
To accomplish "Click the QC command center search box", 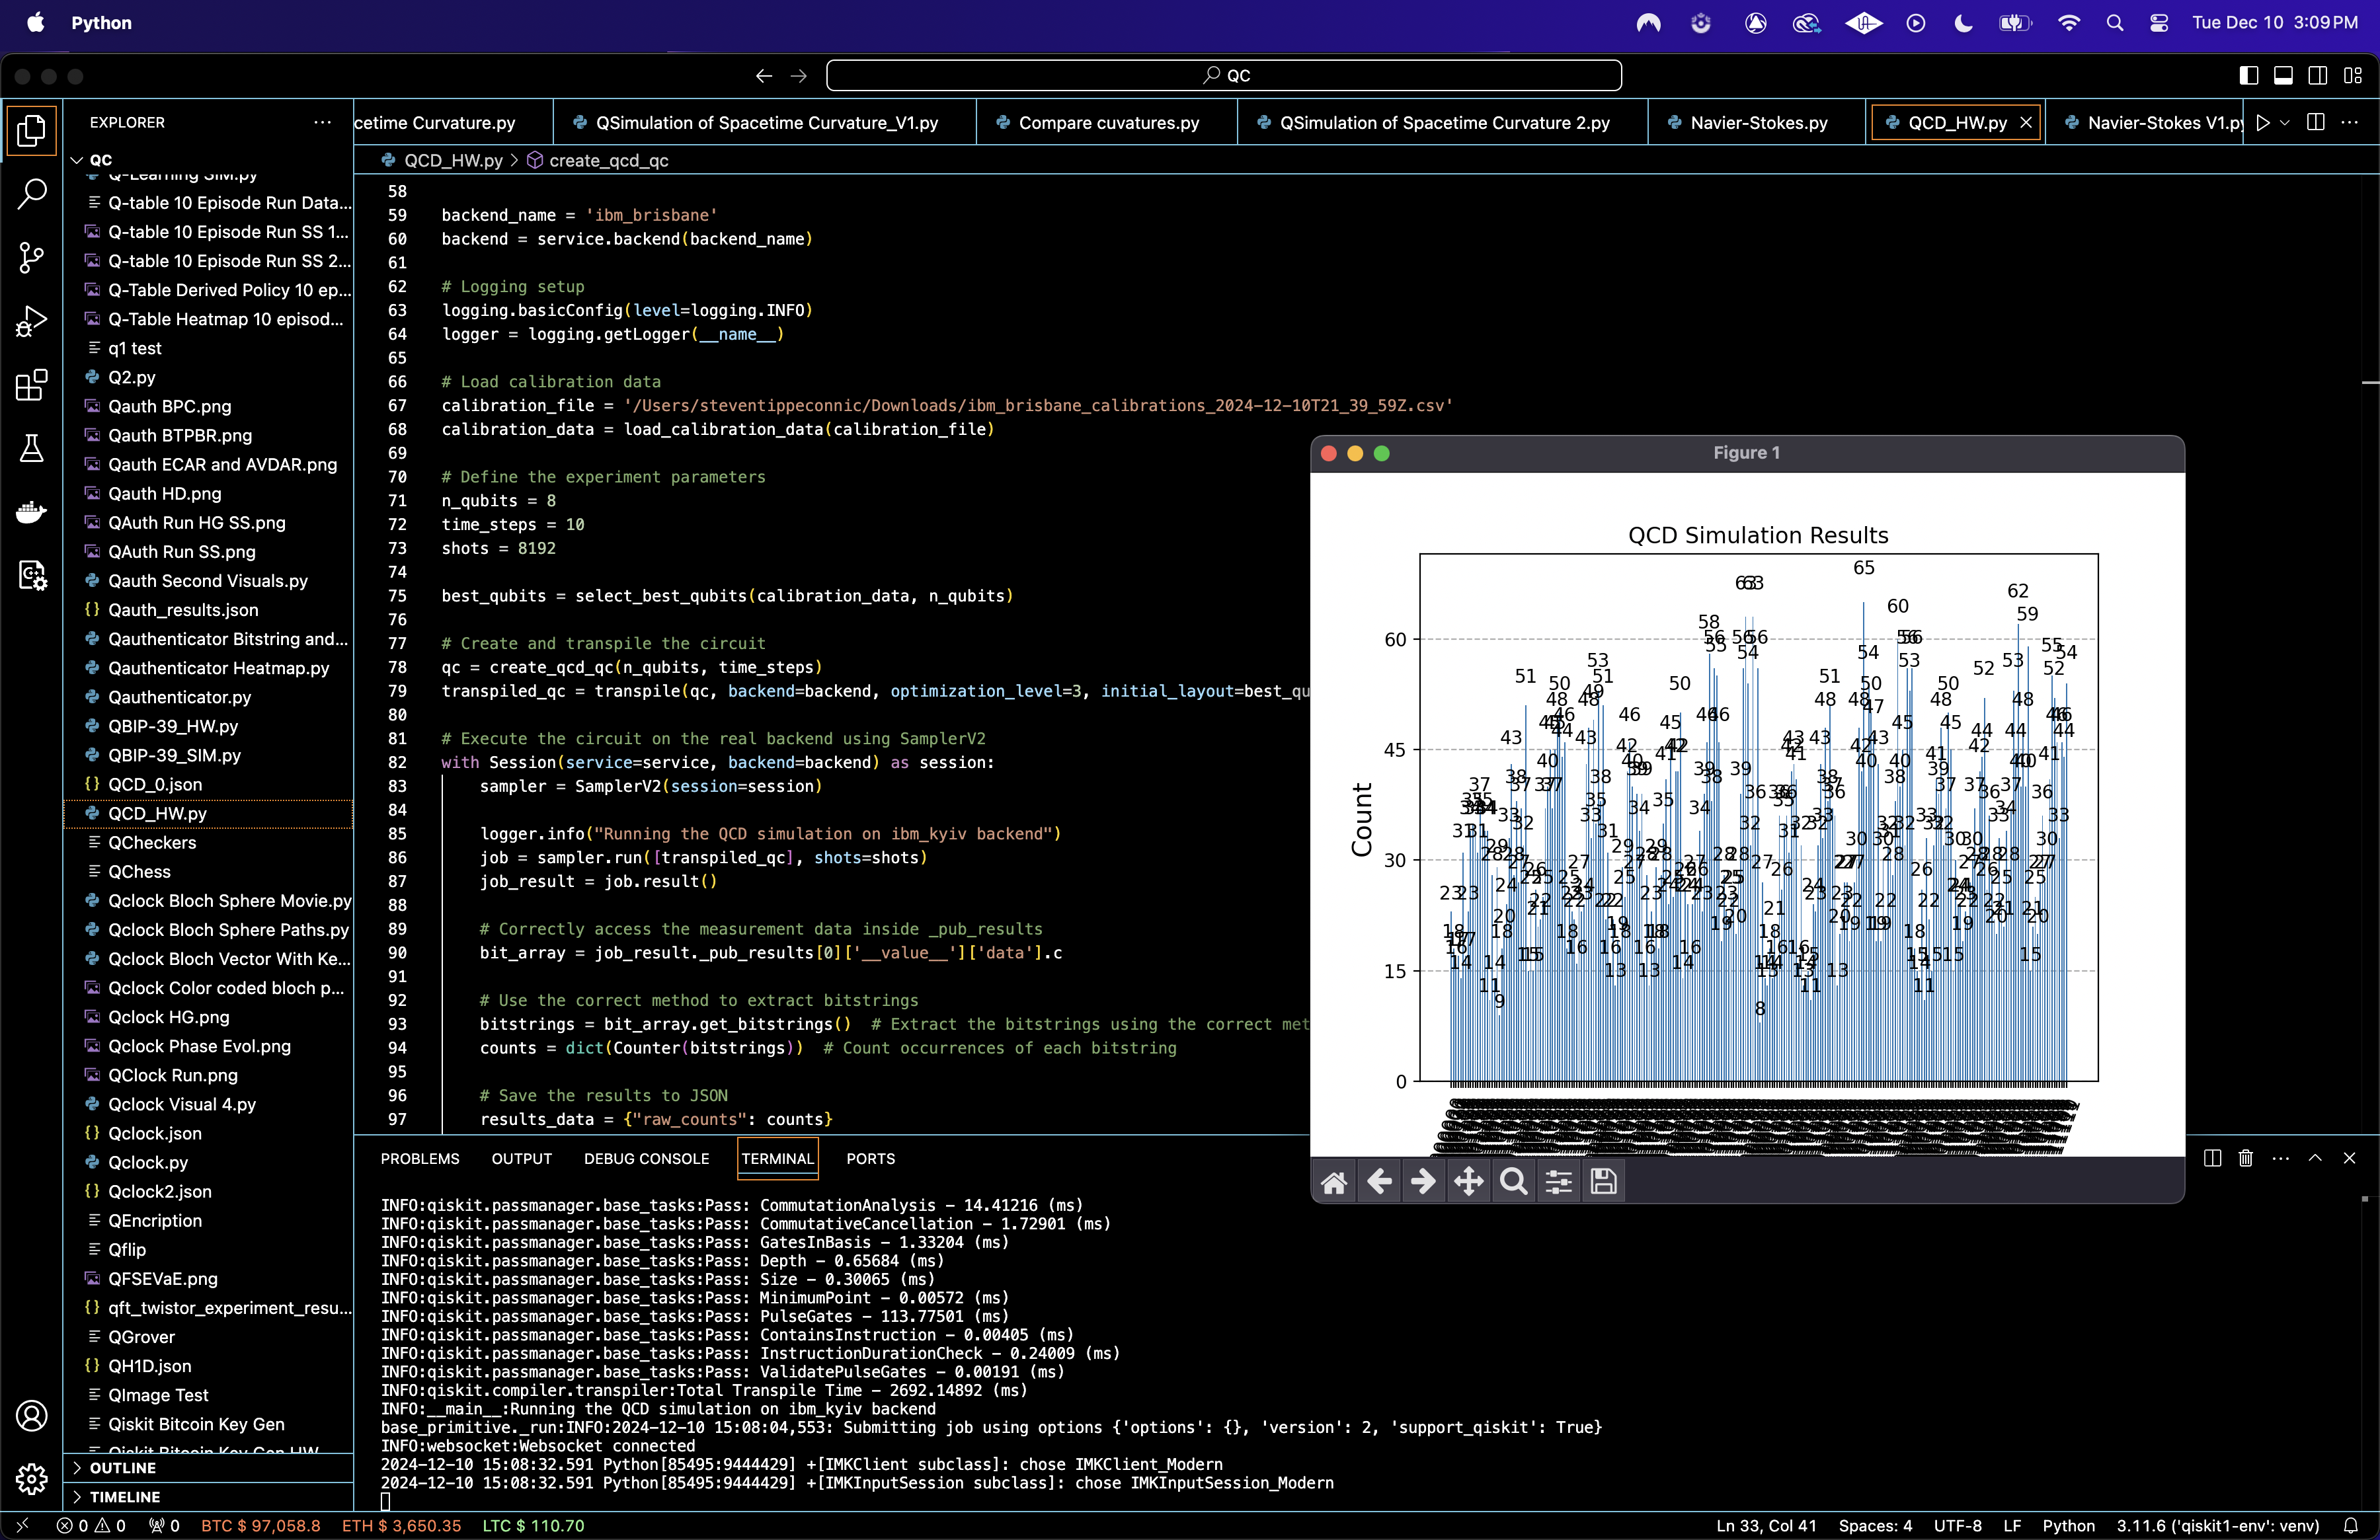I will 1224,75.
